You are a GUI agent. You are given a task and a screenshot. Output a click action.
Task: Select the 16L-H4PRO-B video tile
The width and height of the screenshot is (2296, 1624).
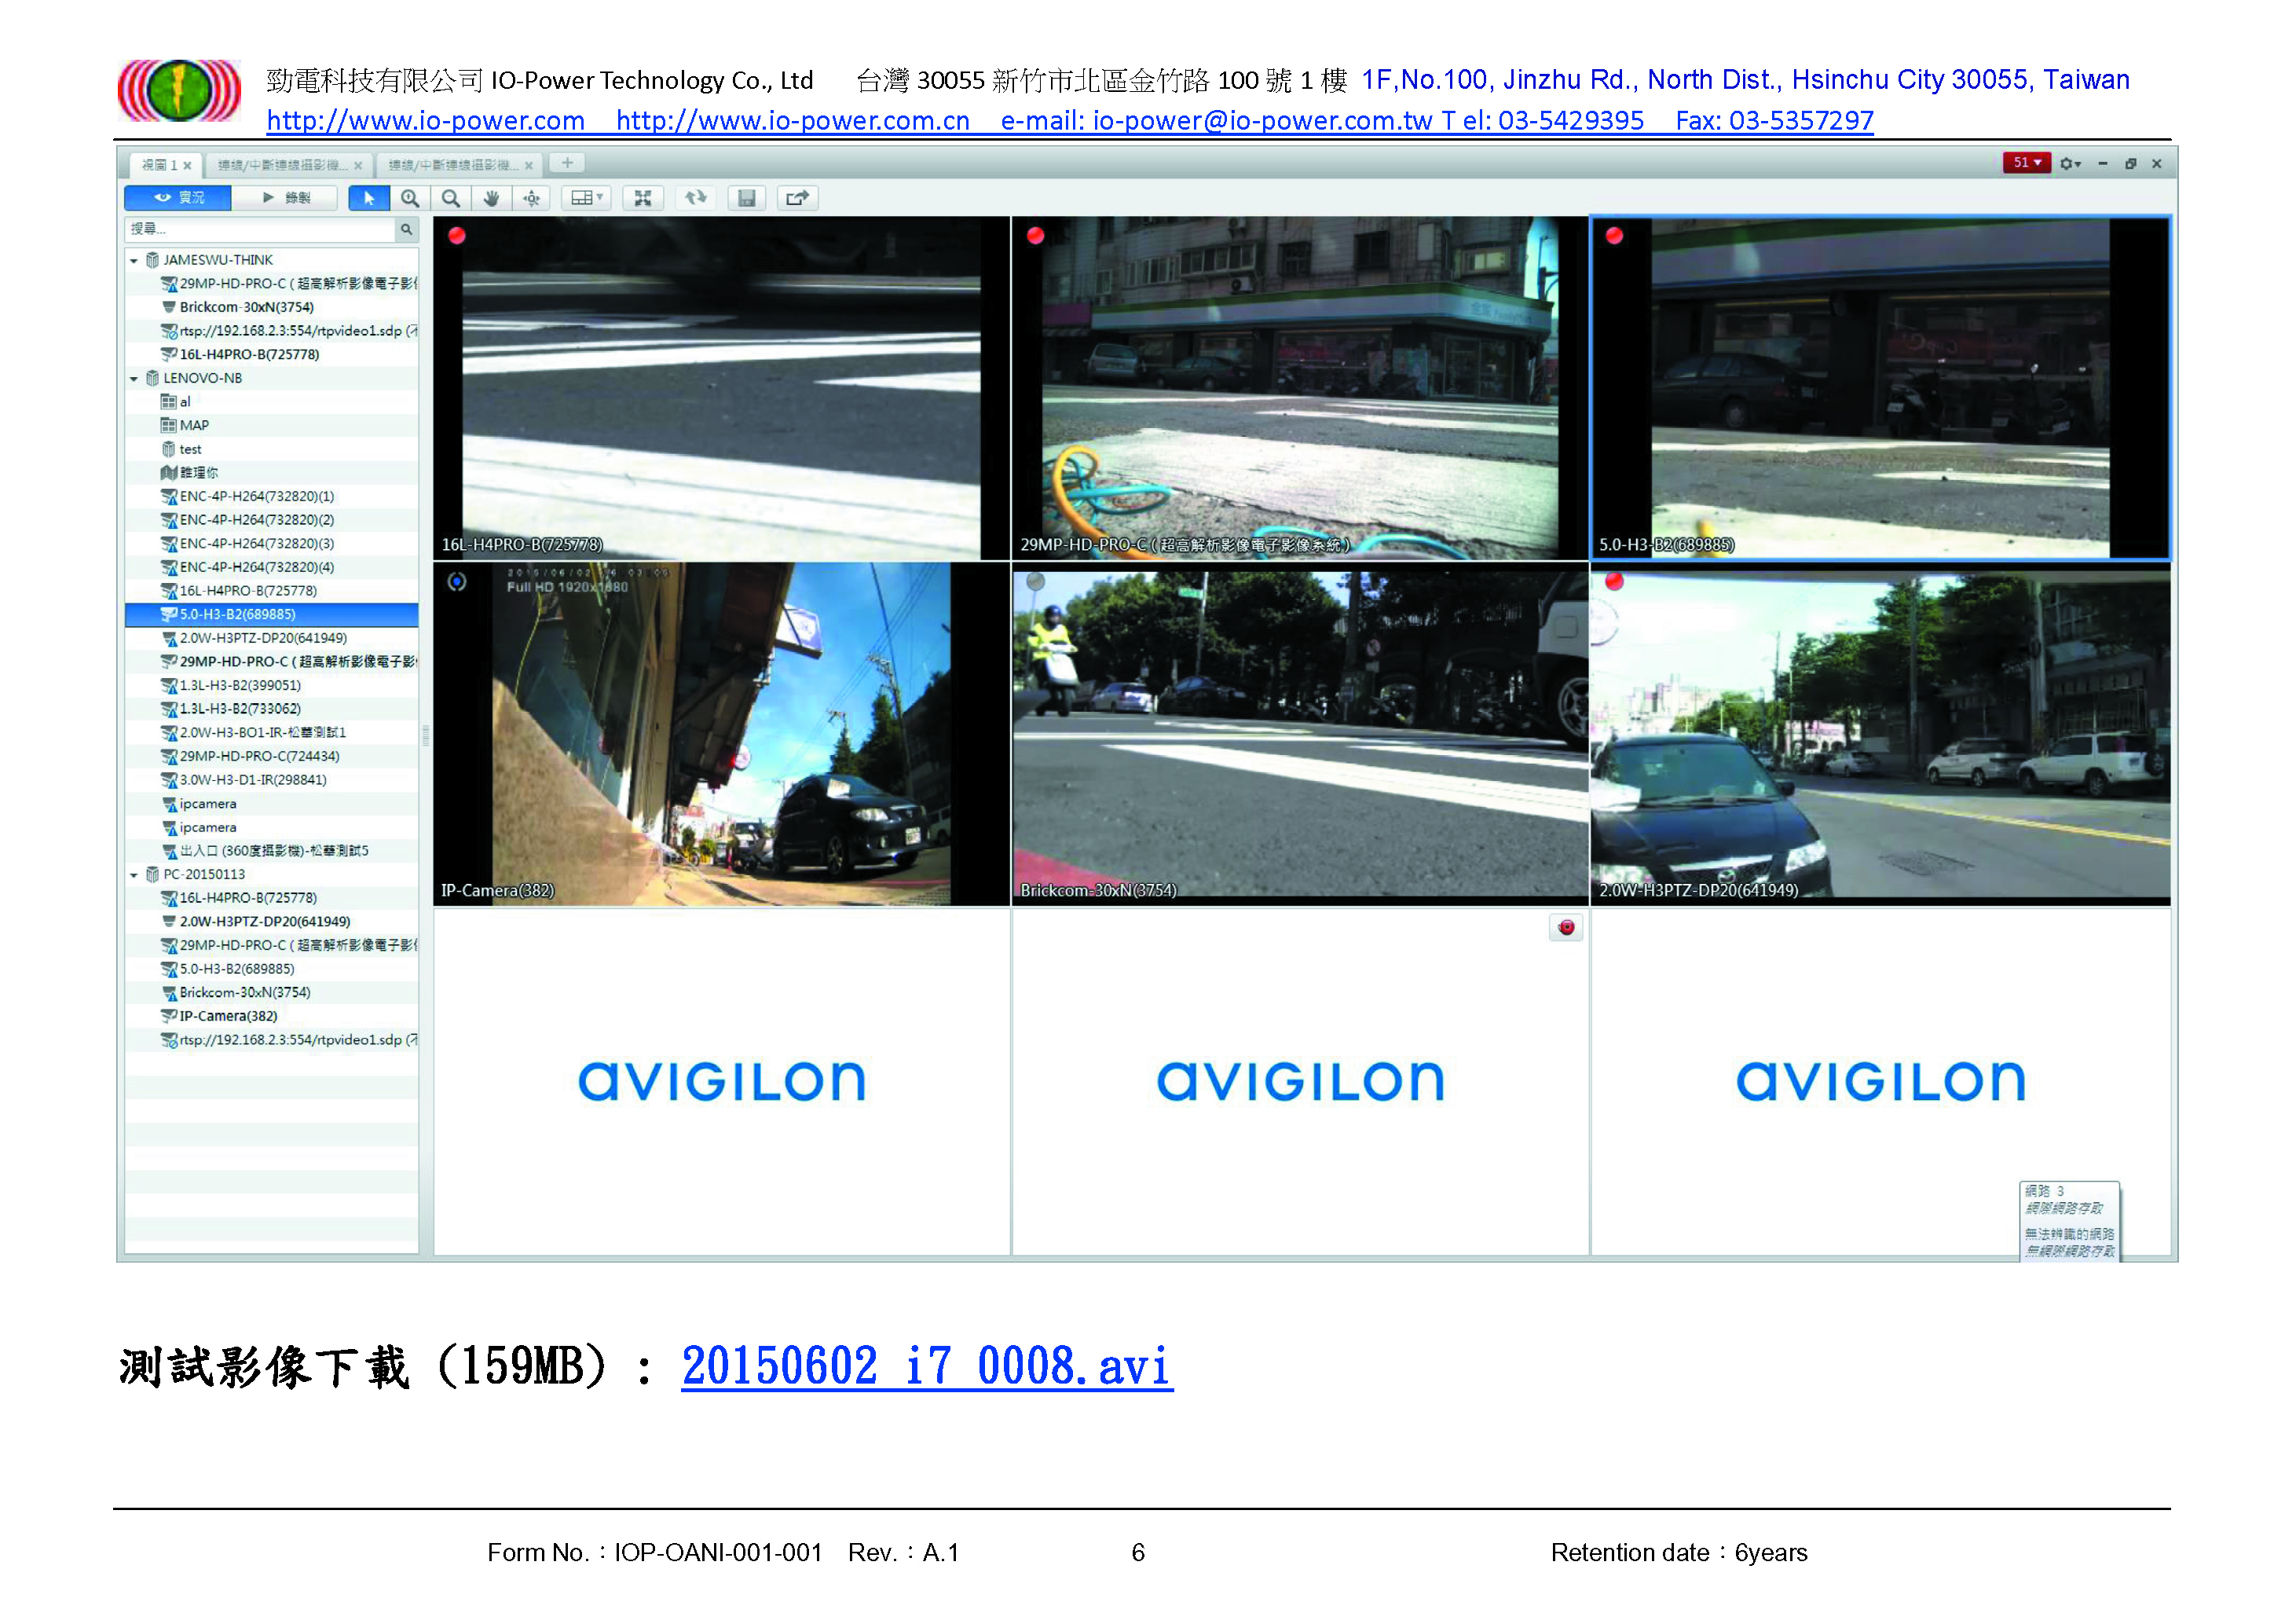(721, 388)
